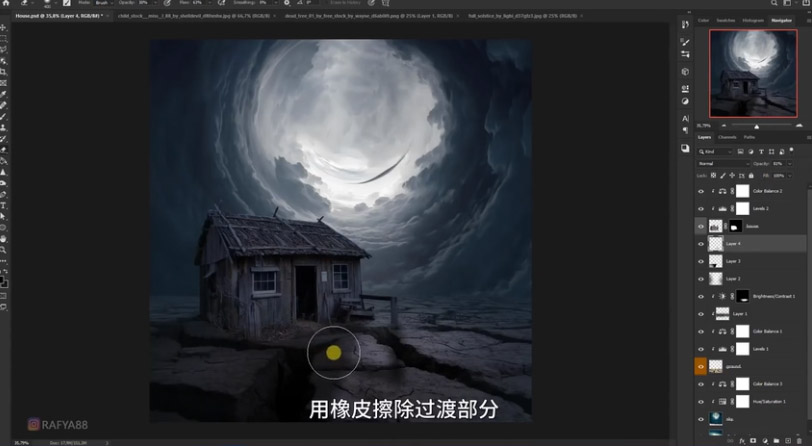Open the blend mode Normal dropdown
This screenshot has height=446, width=812.
(722, 163)
